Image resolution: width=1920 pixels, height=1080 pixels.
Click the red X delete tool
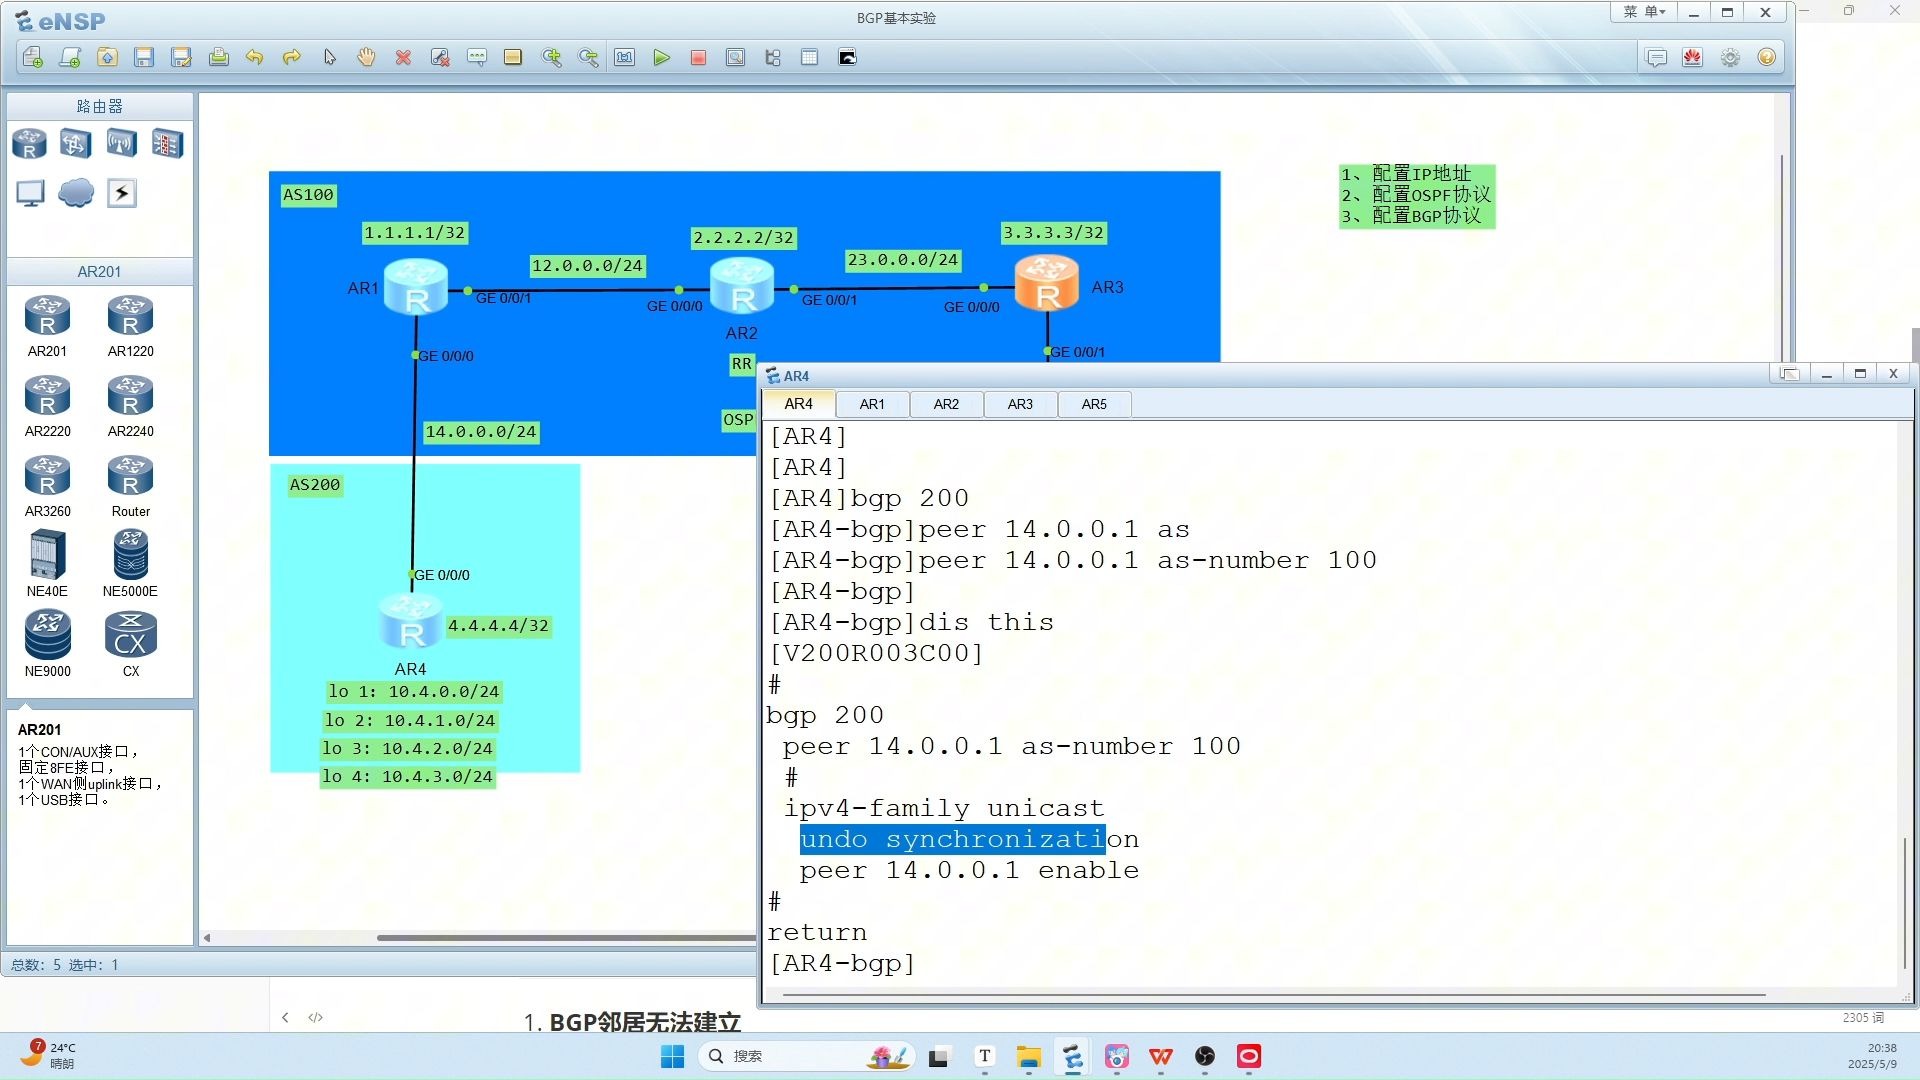point(403,58)
